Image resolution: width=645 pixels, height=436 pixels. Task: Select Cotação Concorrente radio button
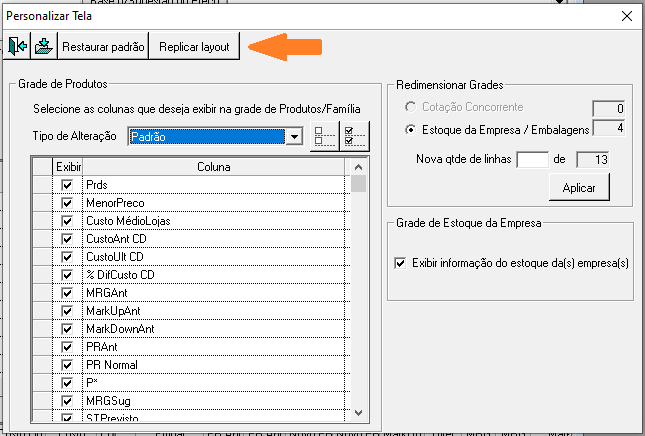(x=410, y=107)
